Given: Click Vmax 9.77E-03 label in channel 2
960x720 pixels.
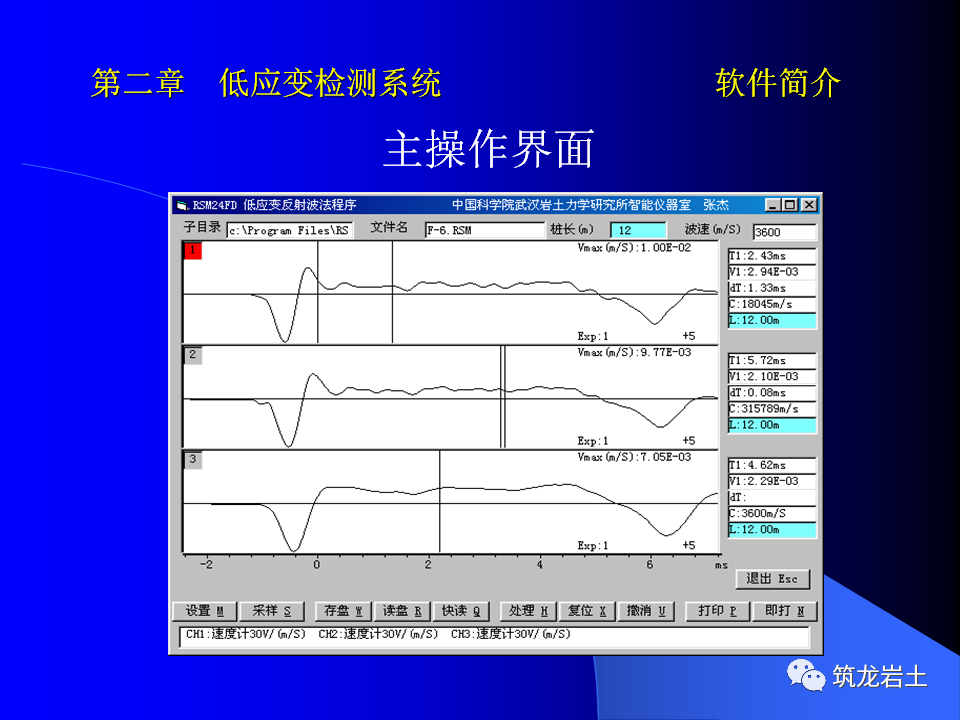Looking at the screenshot, I should point(634,353).
